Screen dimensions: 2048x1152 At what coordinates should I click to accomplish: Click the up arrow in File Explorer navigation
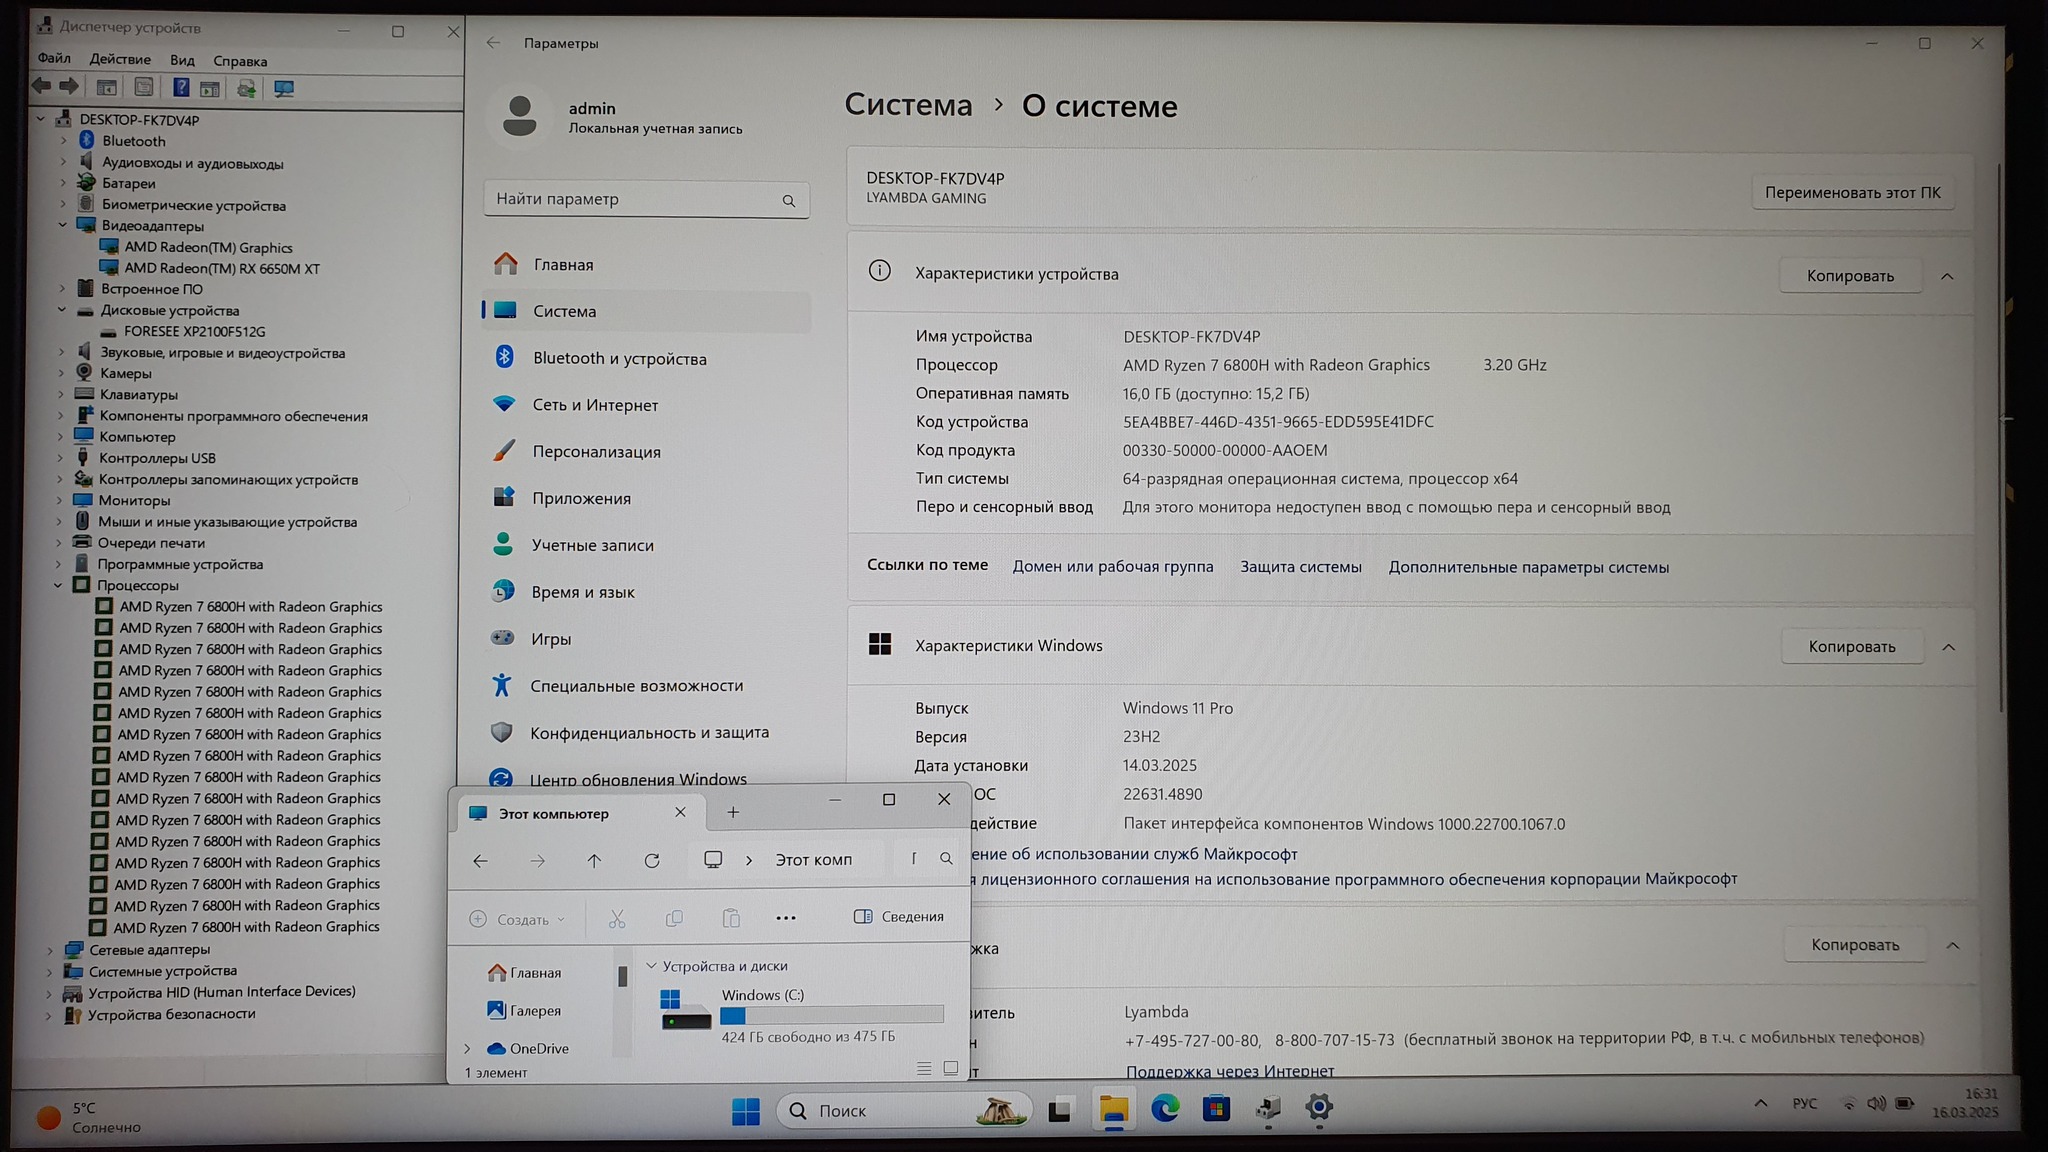point(594,860)
